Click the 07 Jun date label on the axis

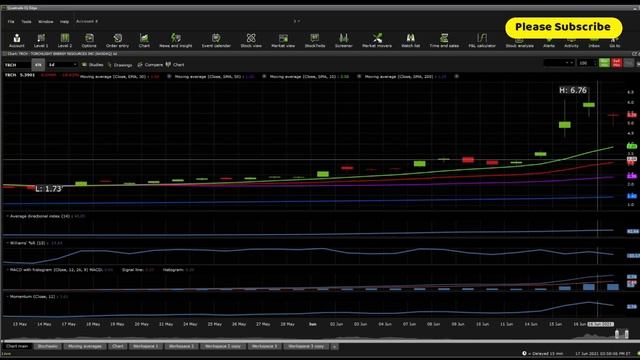click(409, 324)
